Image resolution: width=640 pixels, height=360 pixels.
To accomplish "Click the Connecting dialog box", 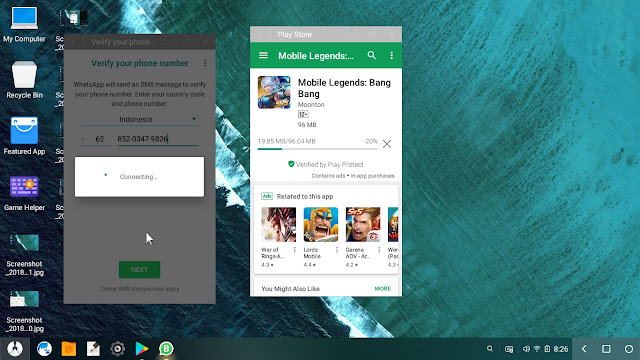I will point(139,177).
